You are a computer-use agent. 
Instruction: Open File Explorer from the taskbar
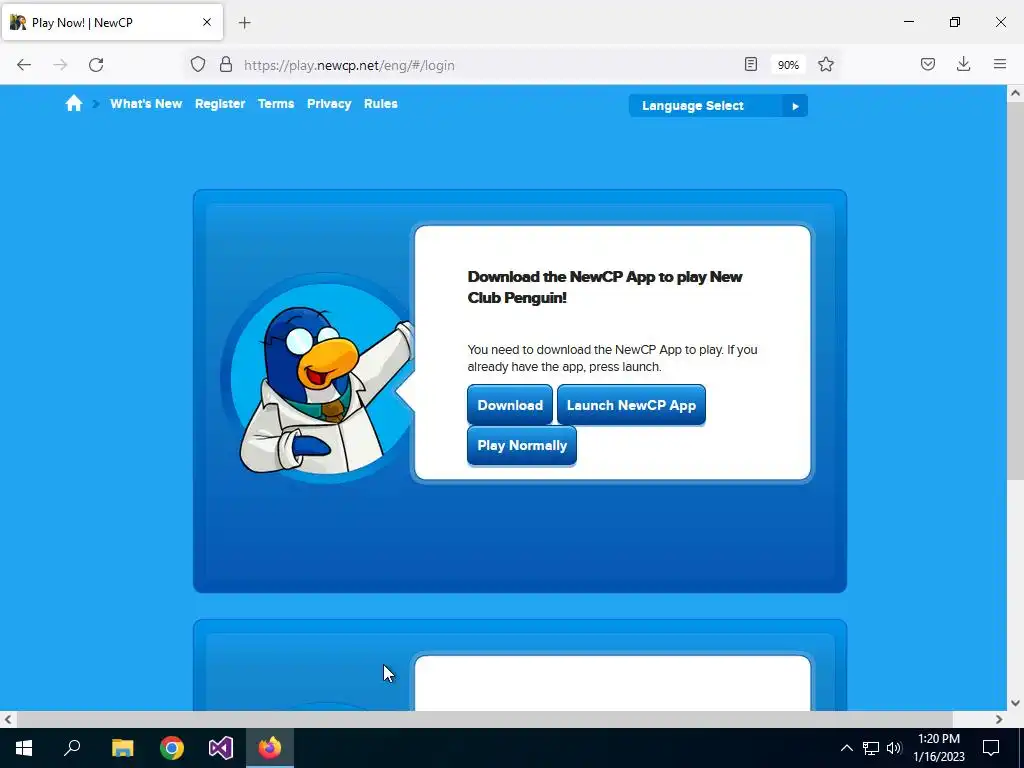pyautogui.click(x=122, y=748)
